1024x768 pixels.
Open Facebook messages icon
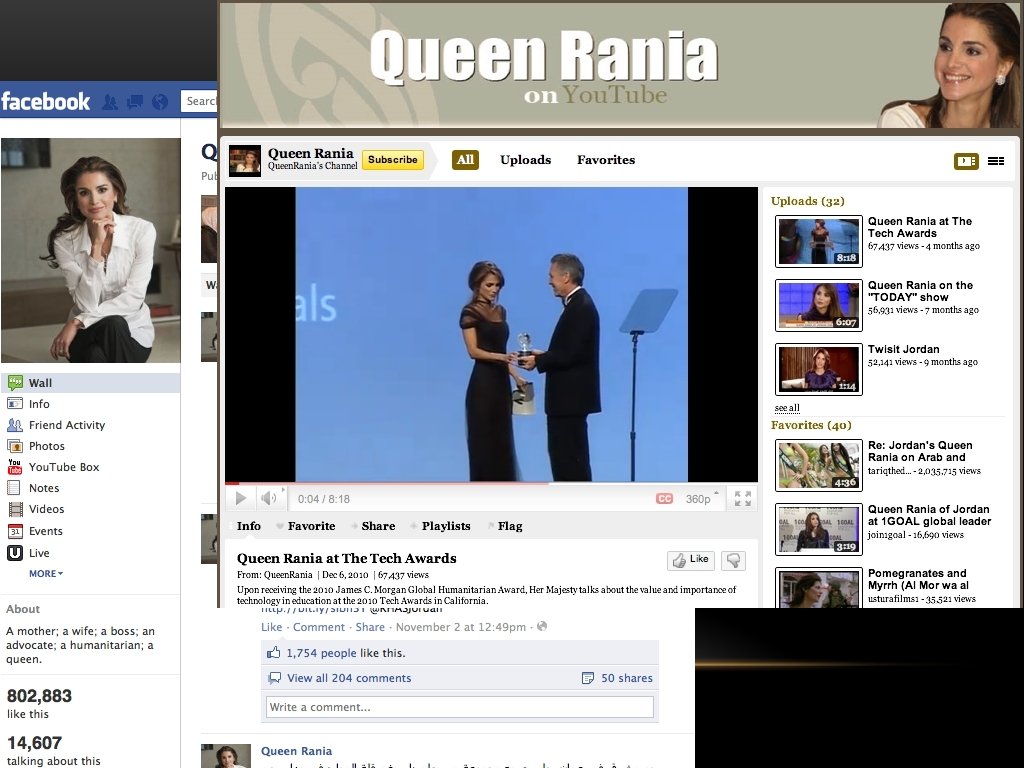point(135,102)
